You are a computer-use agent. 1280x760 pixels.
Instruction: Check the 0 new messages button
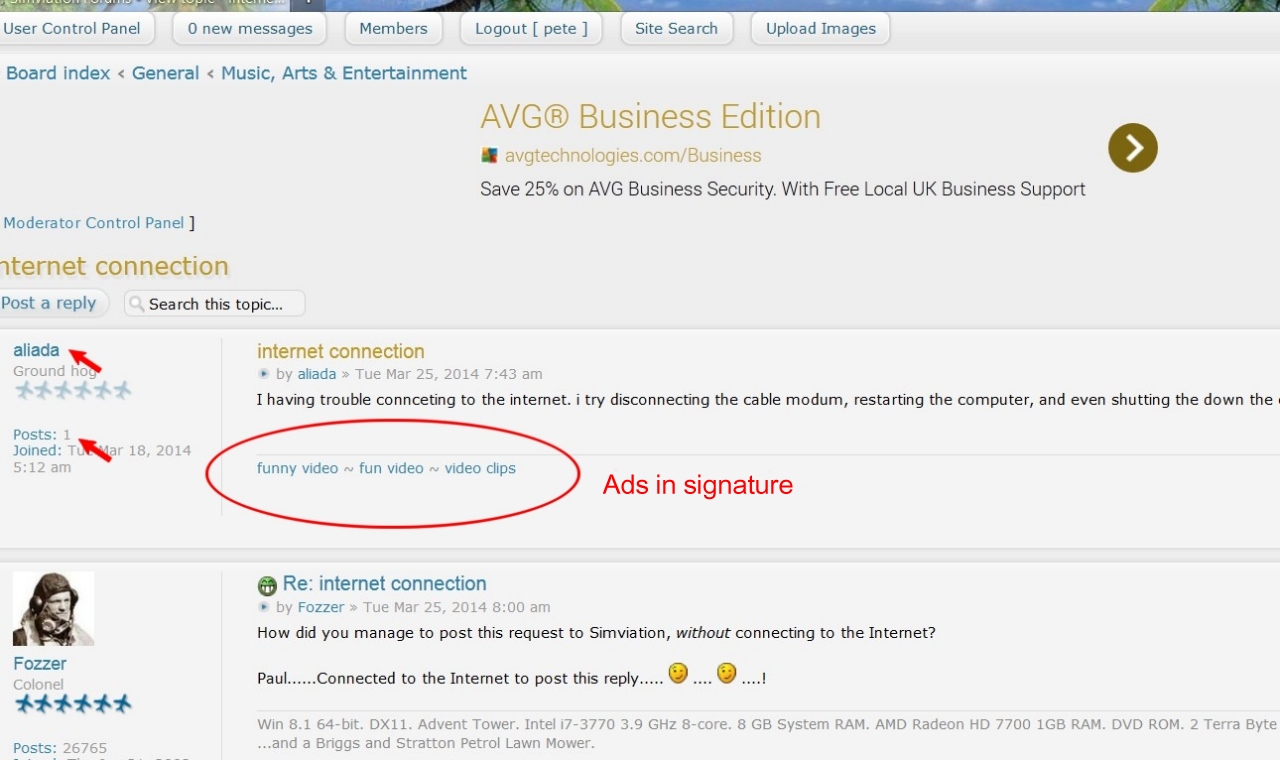point(250,29)
